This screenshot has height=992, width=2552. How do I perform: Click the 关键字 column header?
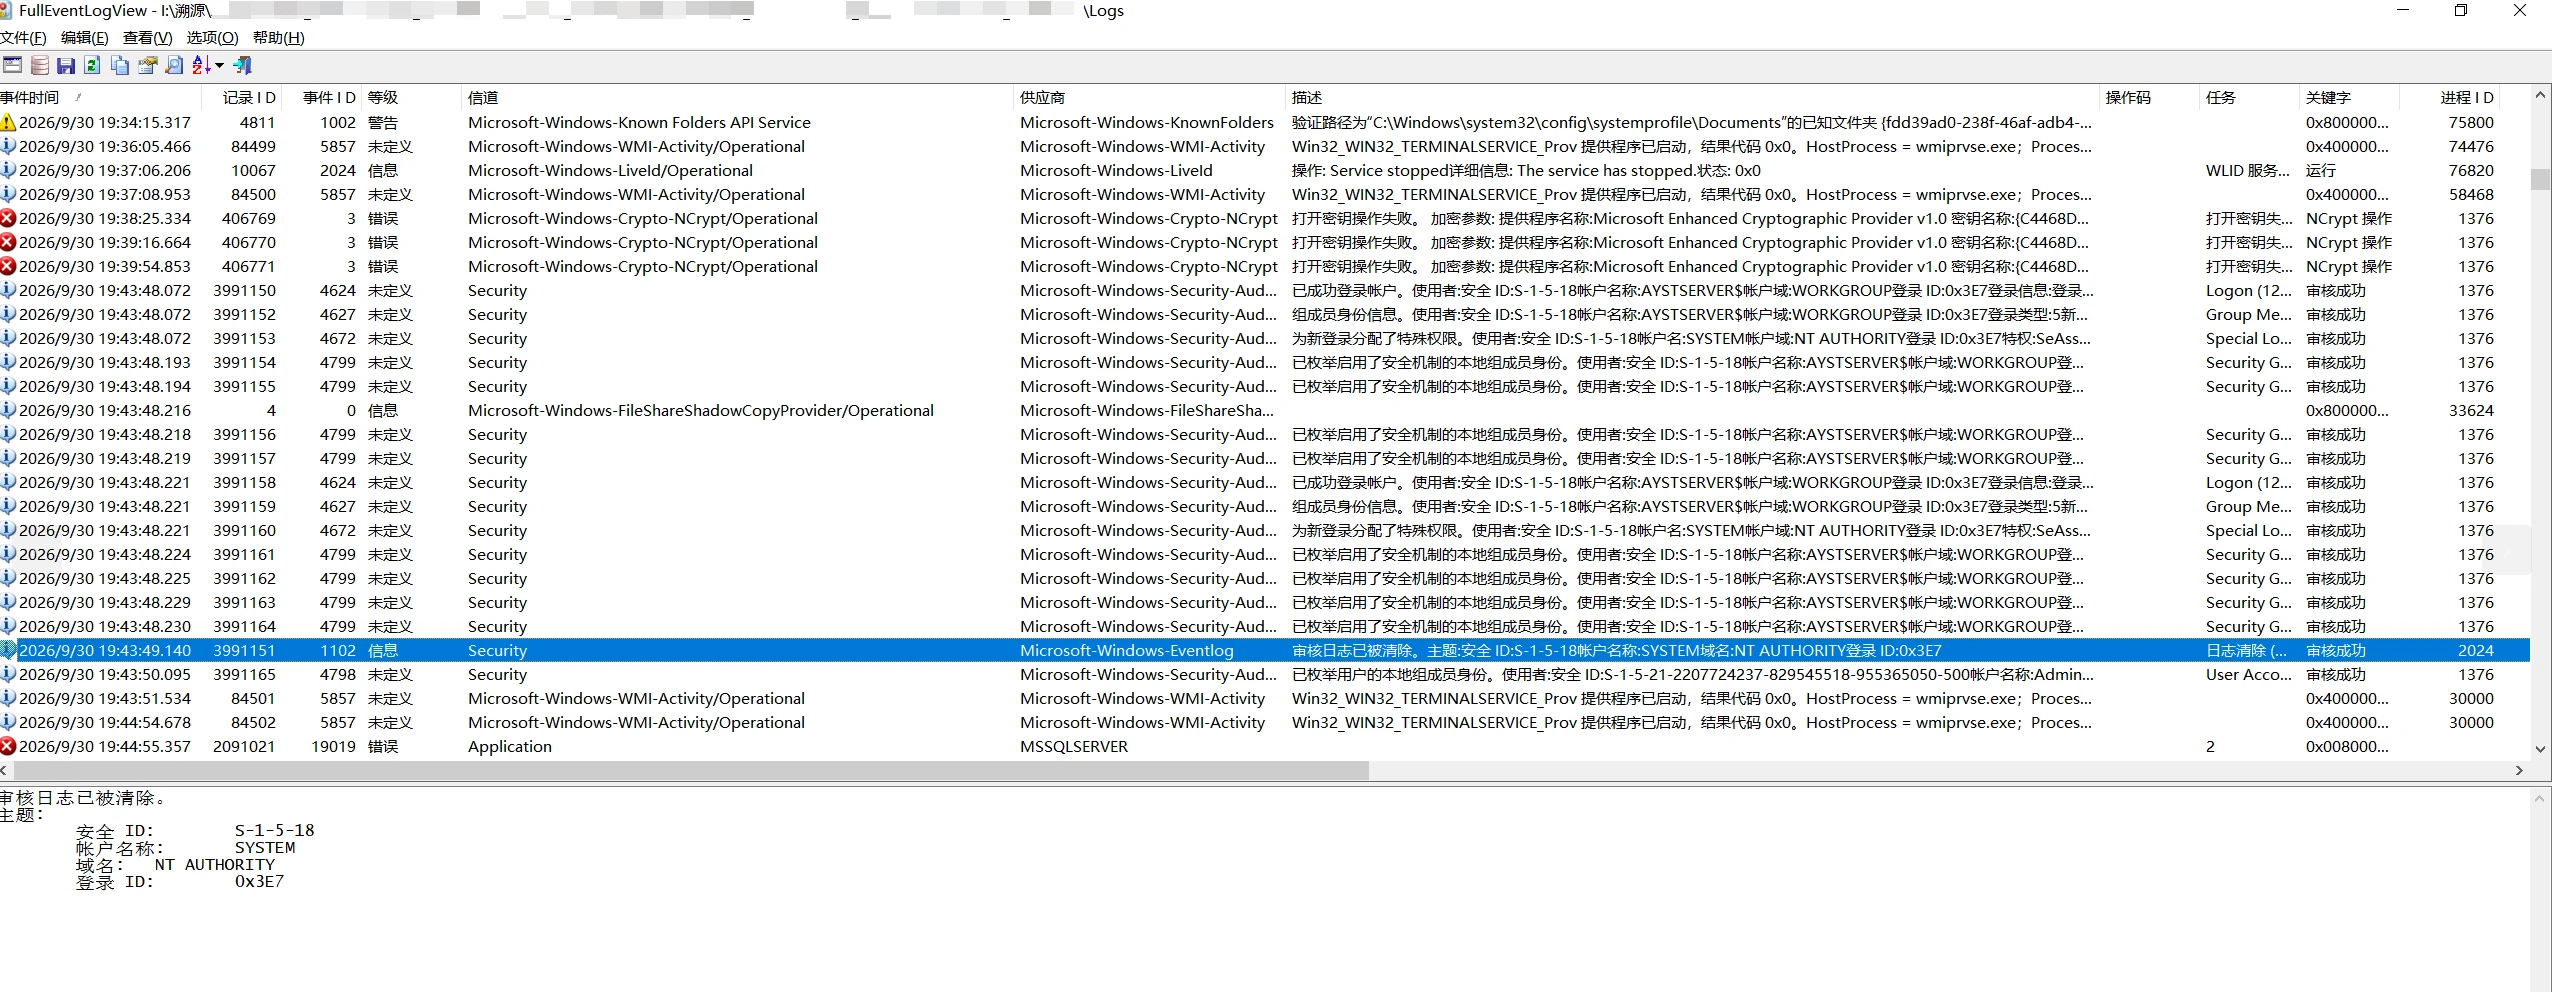point(2349,98)
